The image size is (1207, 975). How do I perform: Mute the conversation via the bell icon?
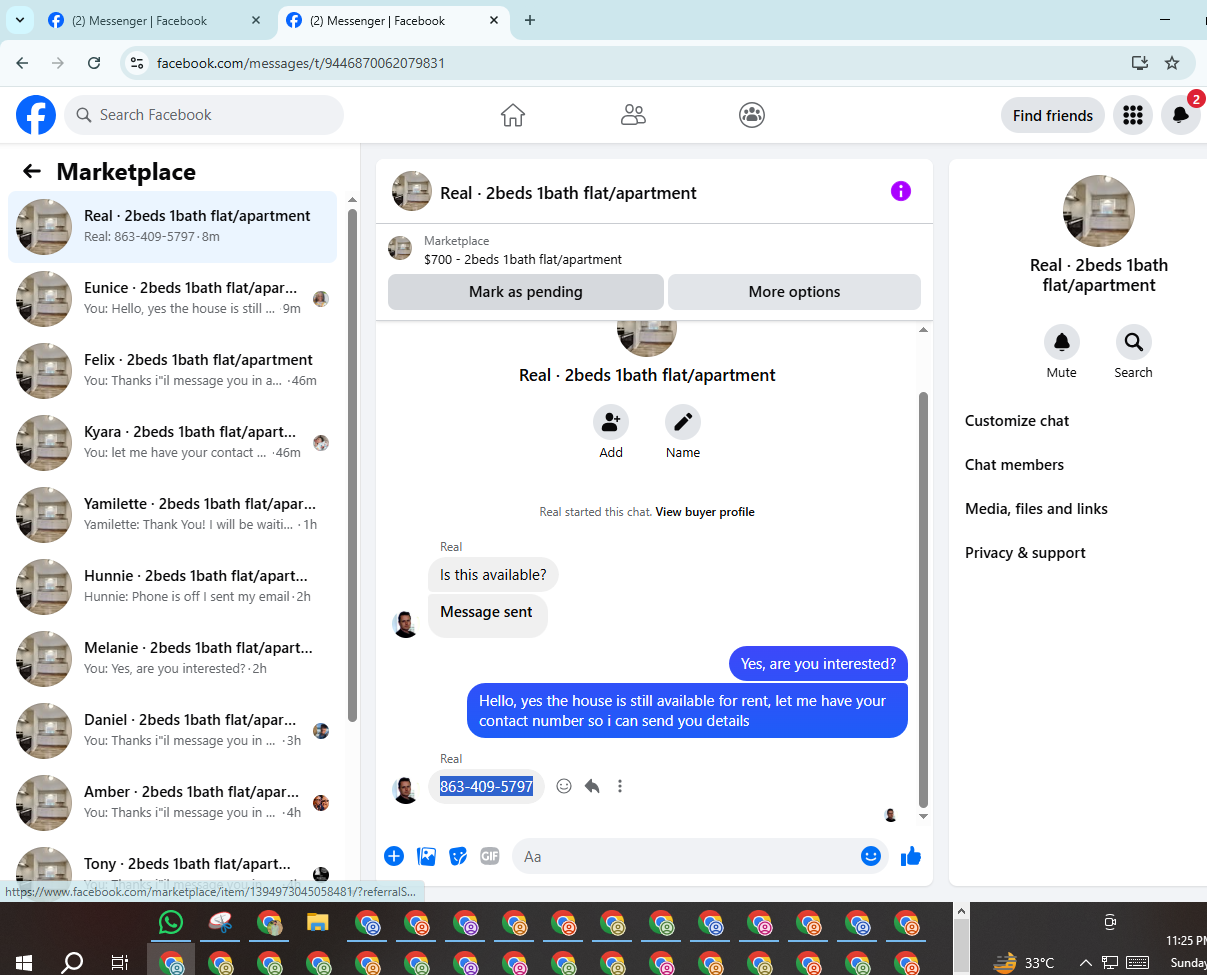click(1062, 342)
